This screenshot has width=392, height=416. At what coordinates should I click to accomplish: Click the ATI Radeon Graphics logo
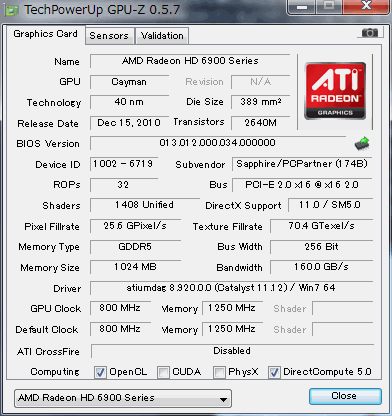click(x=335, y=91)
